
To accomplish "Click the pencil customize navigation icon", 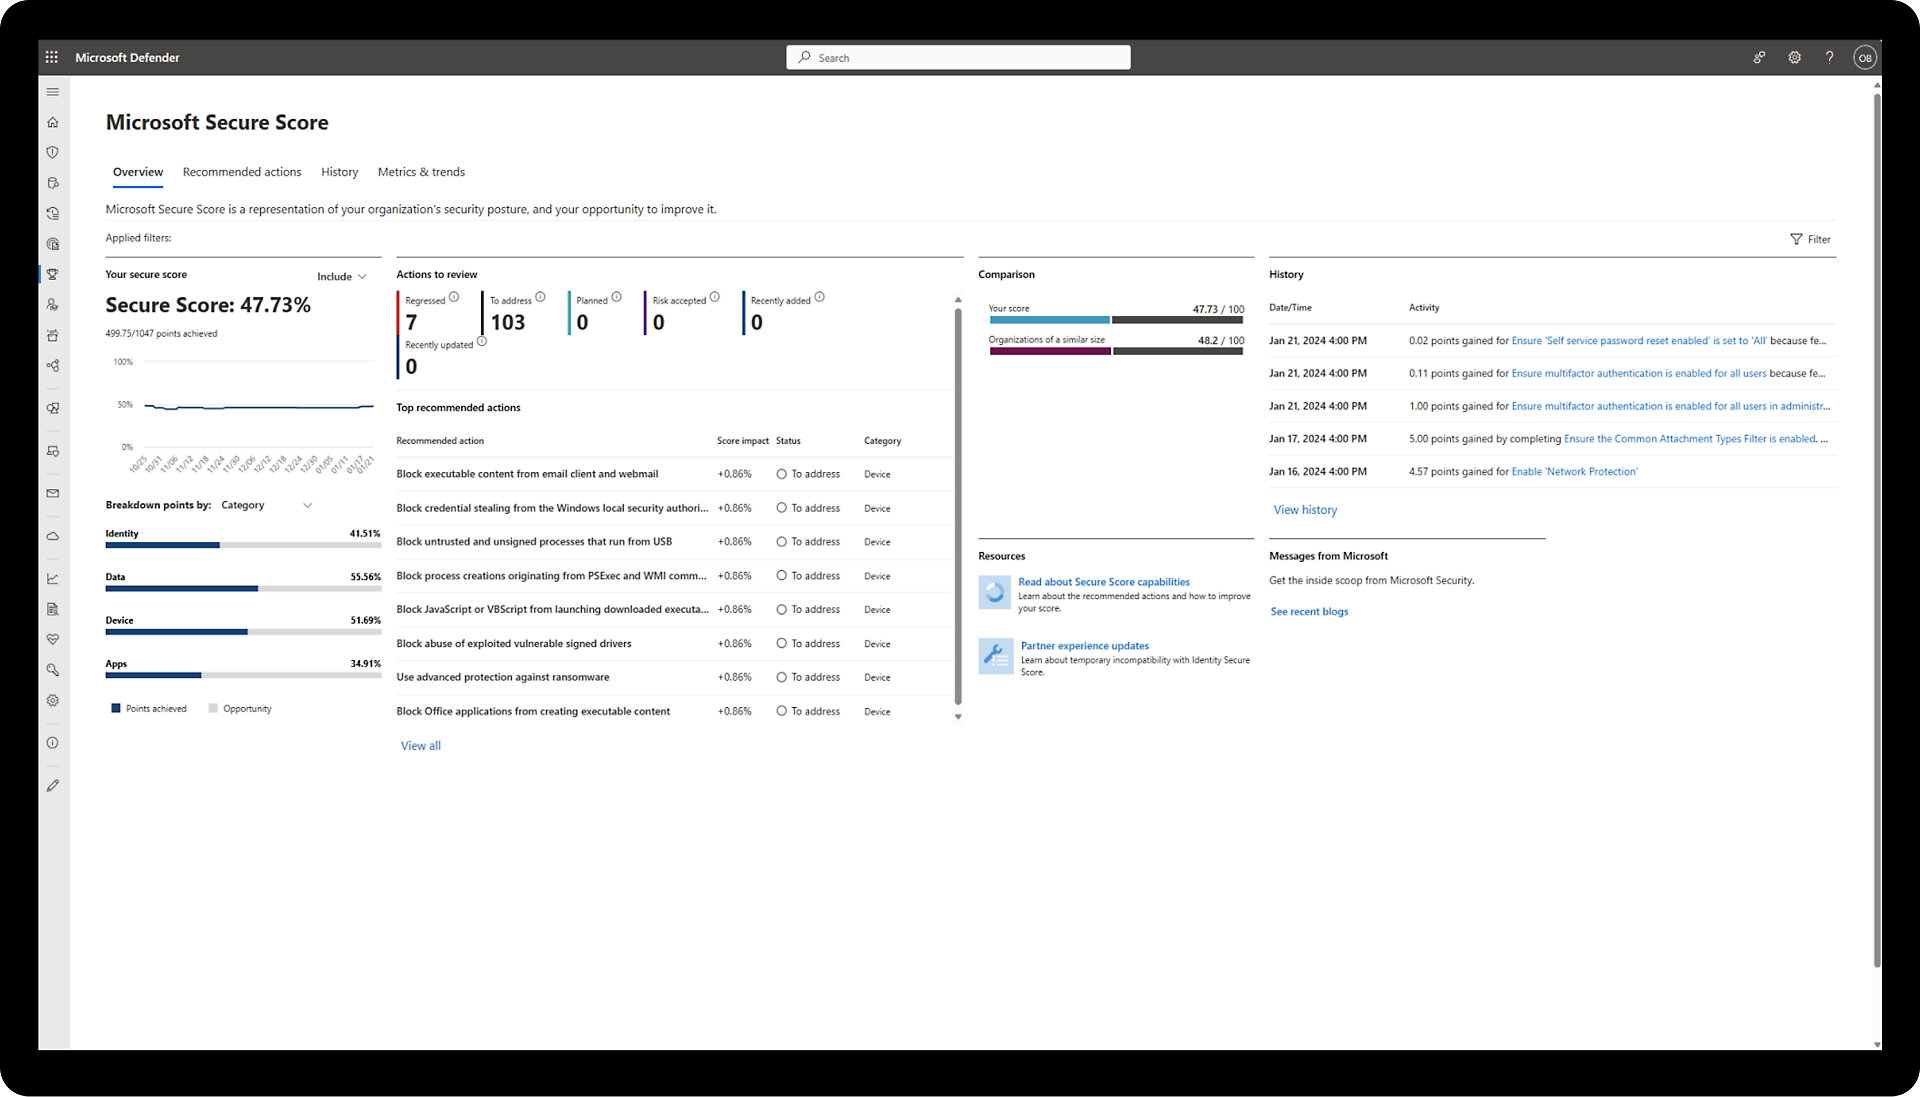I will pyautogui.click(x=53, y=786).
